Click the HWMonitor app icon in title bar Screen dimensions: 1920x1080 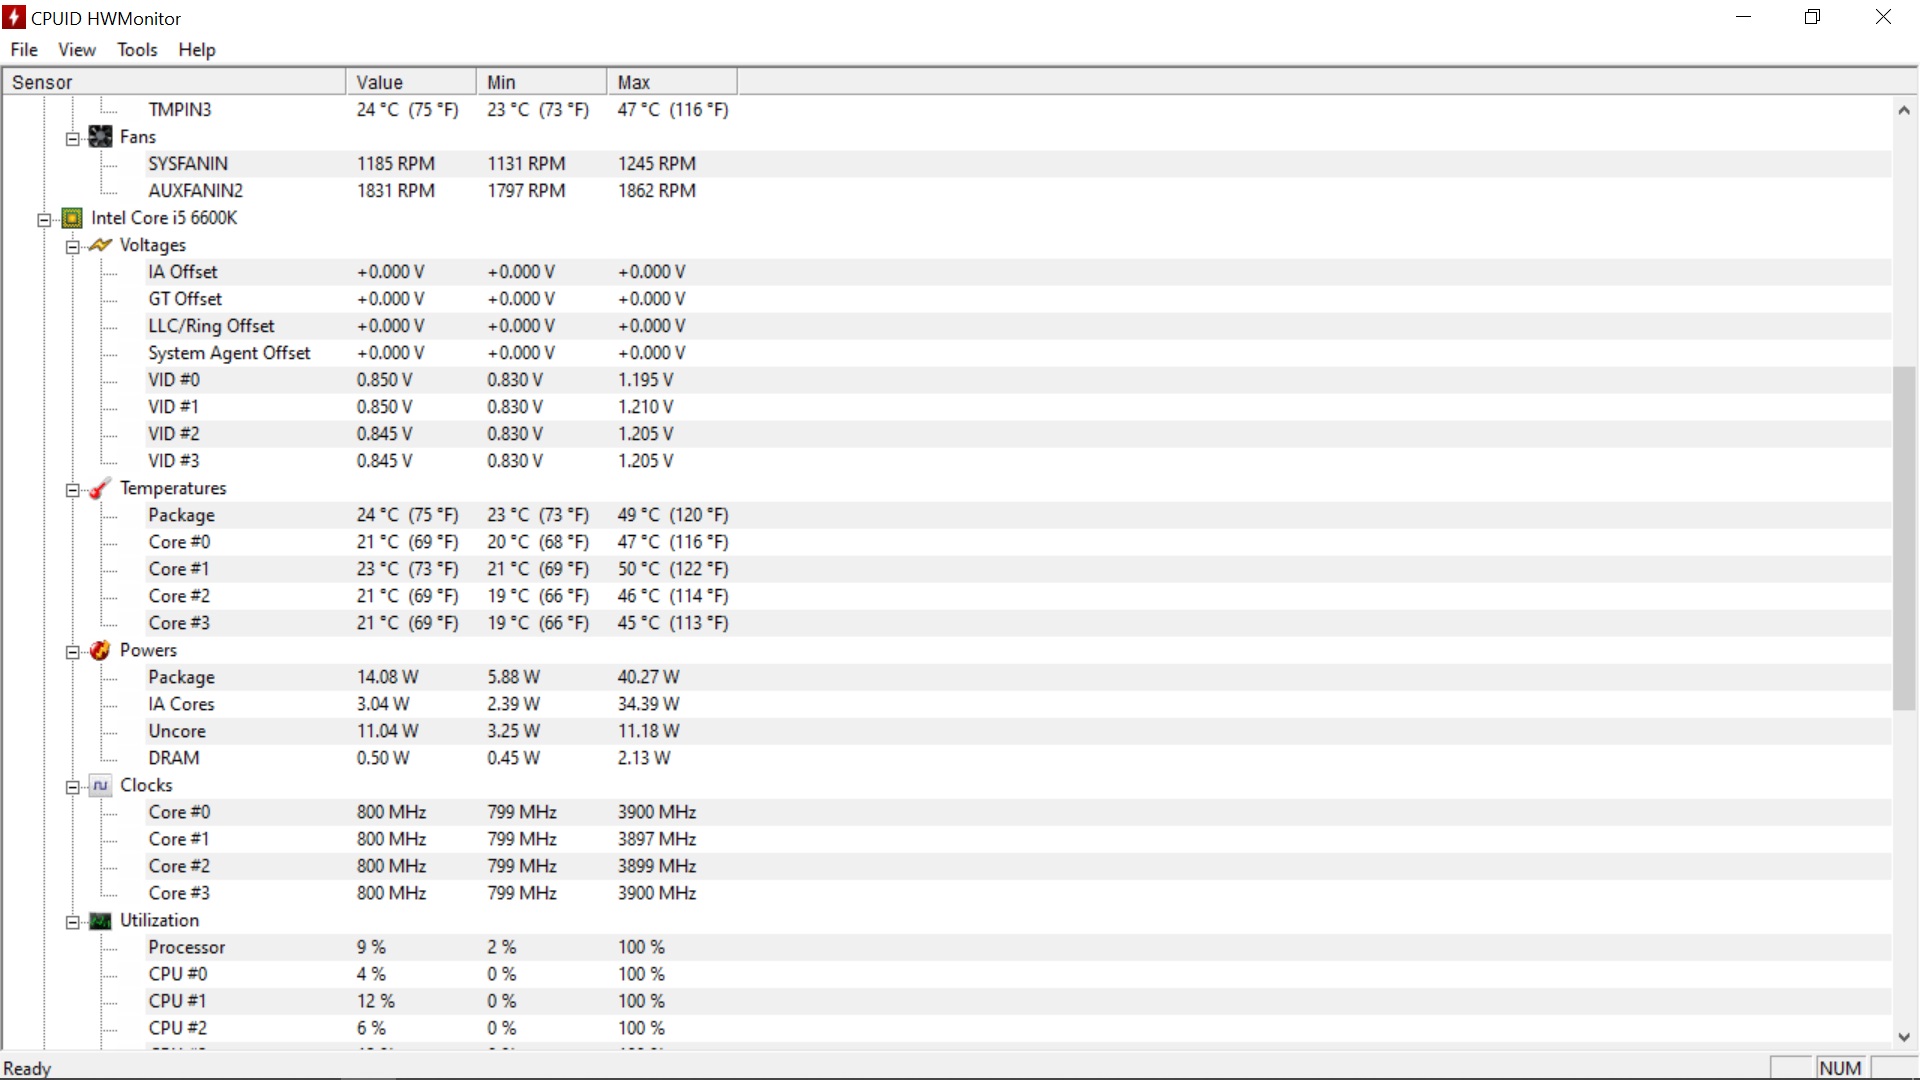(x=14, y=18)
